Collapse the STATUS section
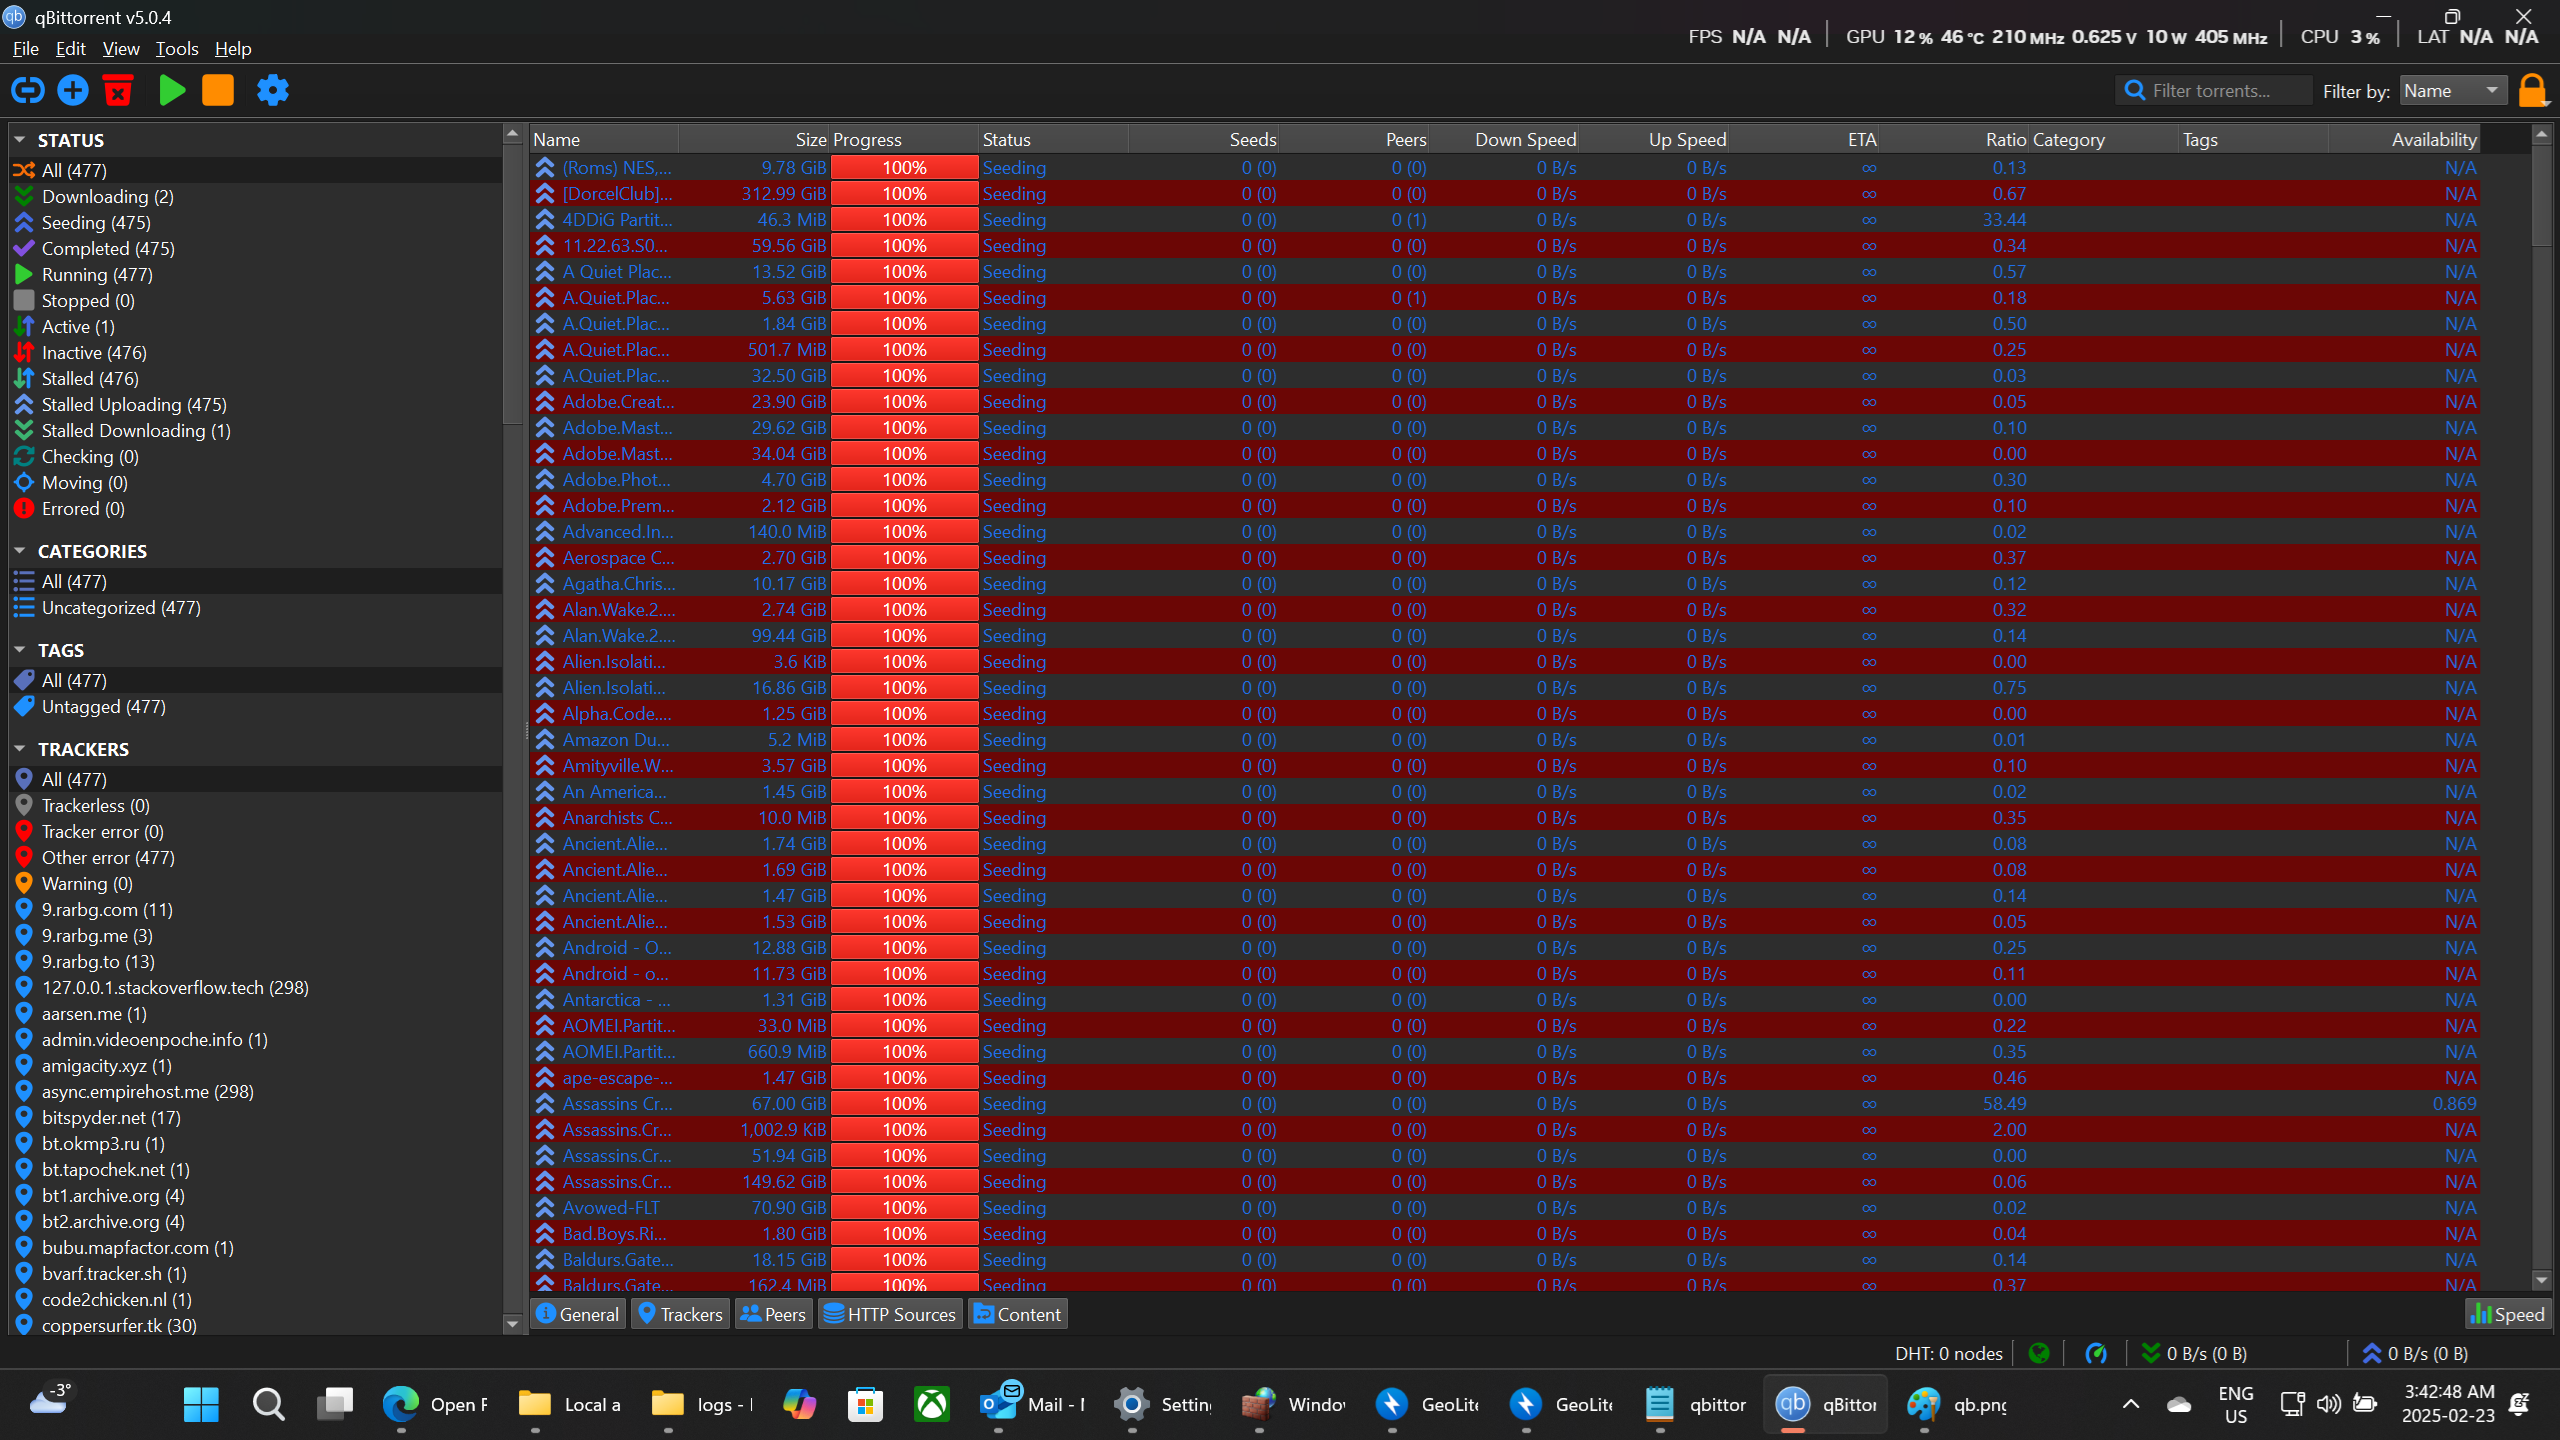This screenshot has width=2560, height=1440. pos(19,140)
